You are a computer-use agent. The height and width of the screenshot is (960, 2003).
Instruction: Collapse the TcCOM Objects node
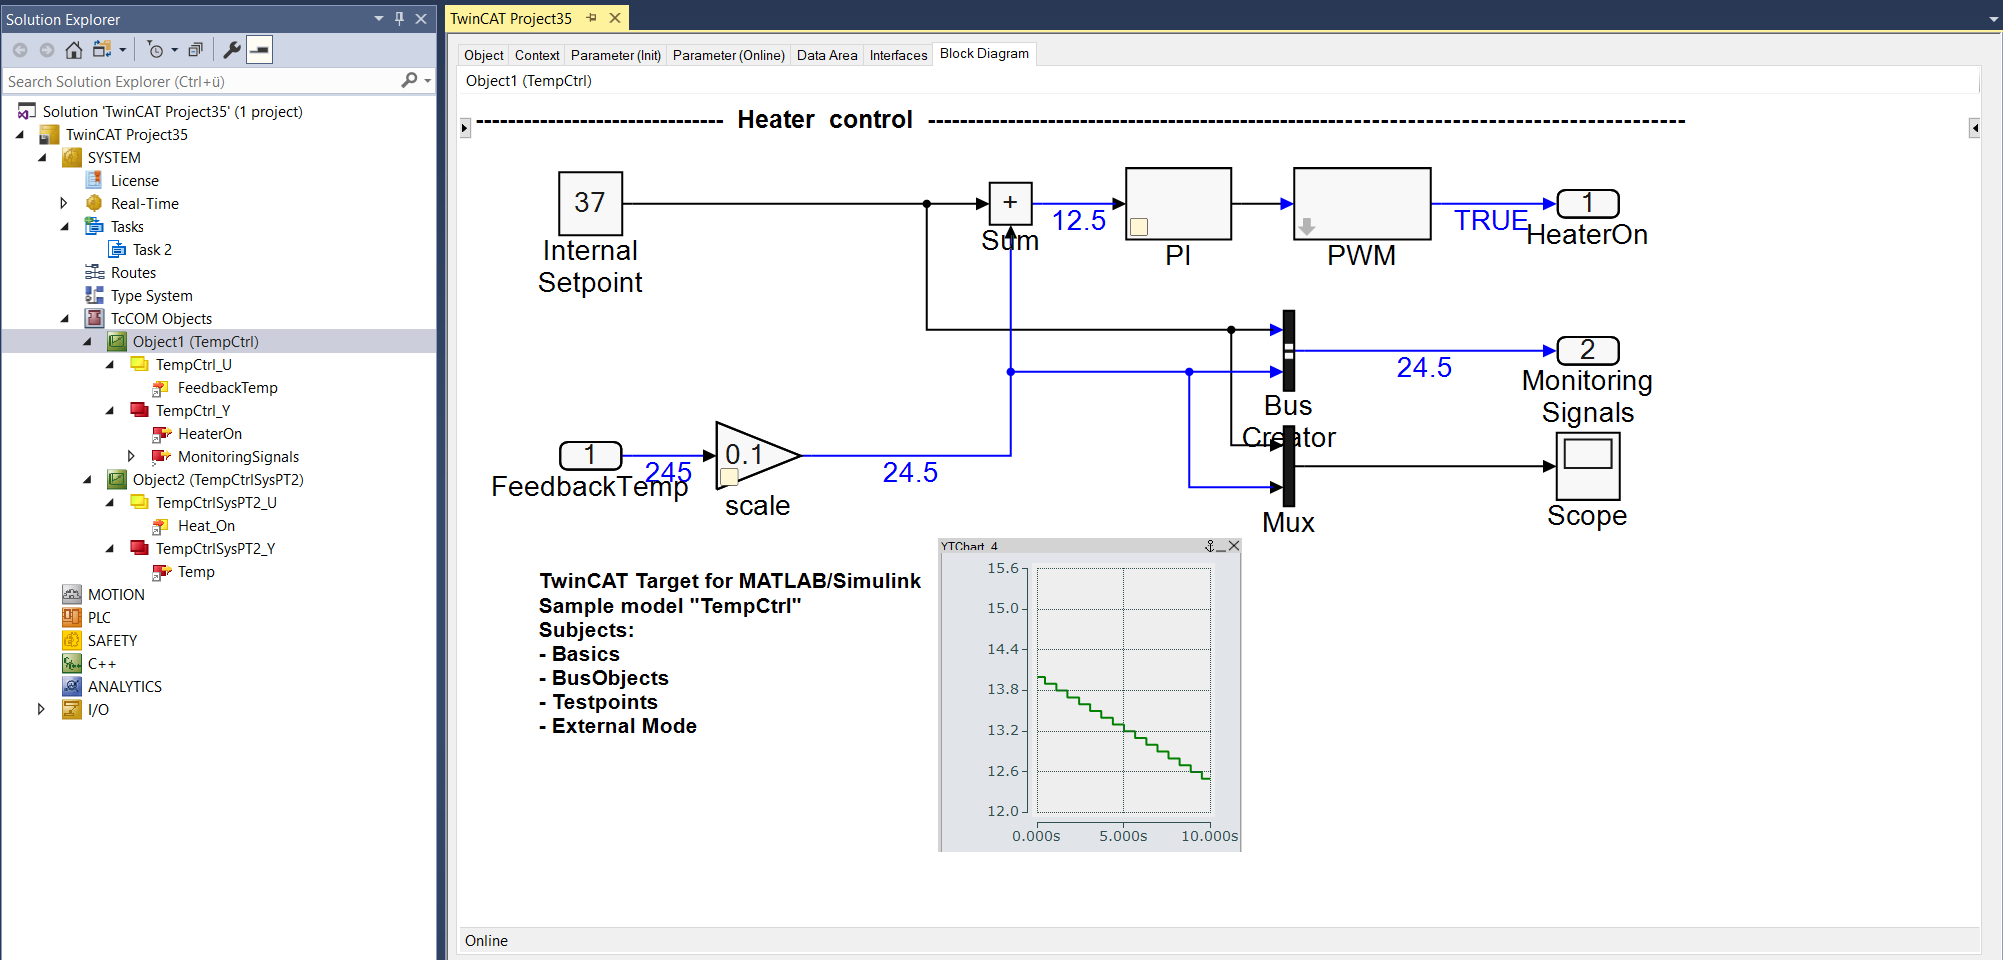click(x=65, y=319)
